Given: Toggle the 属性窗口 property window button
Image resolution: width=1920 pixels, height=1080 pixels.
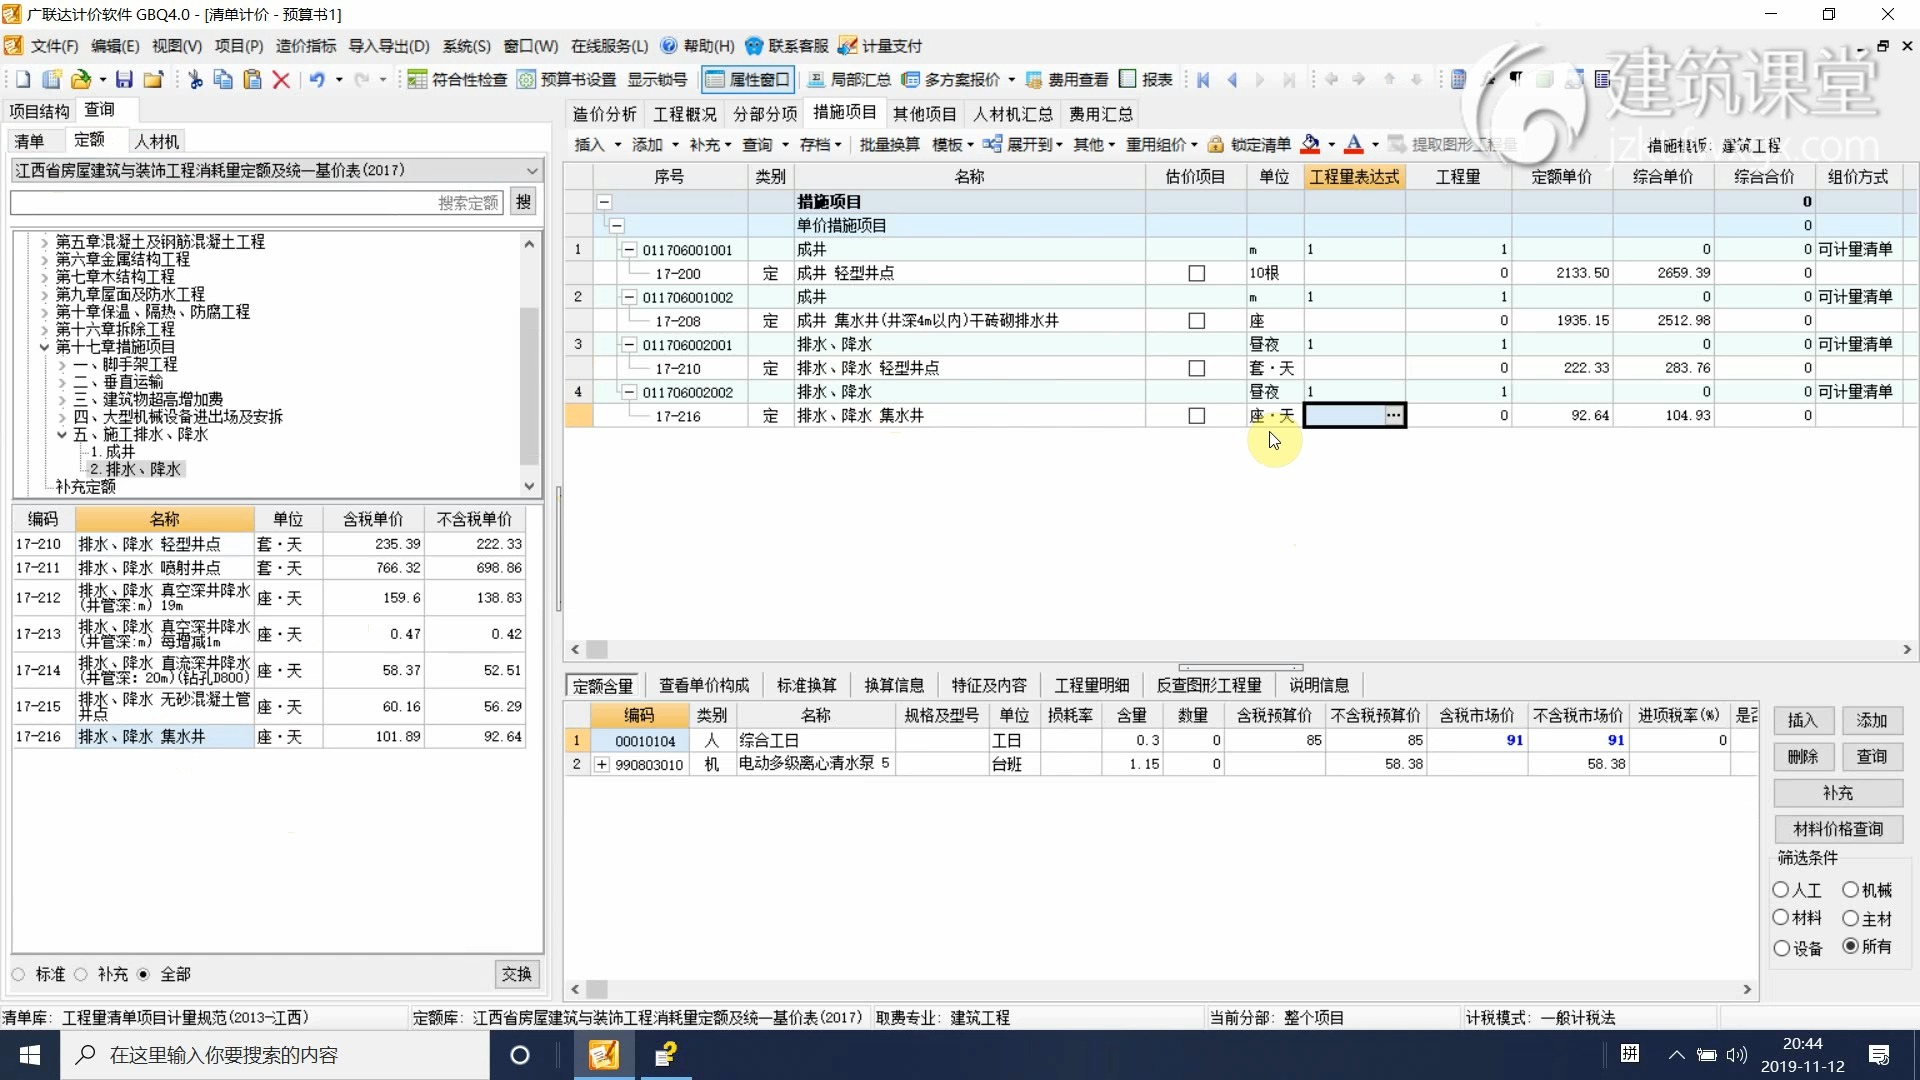Looking at the screenshot, I should [748, 80].
